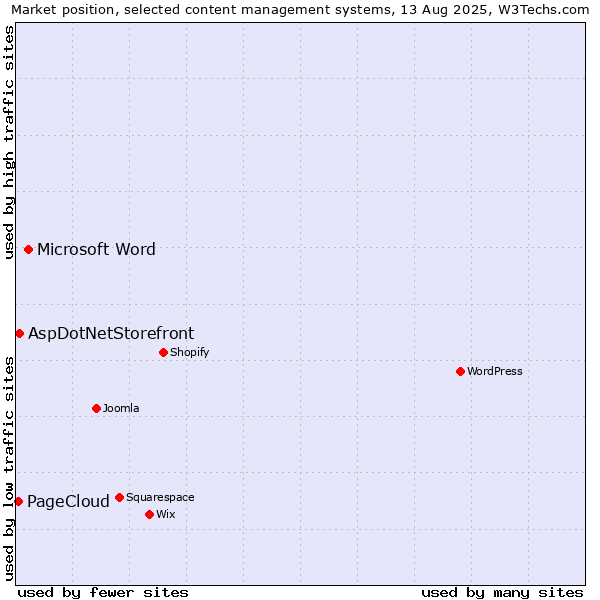
Task: Click 'used by fewer sites' axis label
Action: [103, 593]
